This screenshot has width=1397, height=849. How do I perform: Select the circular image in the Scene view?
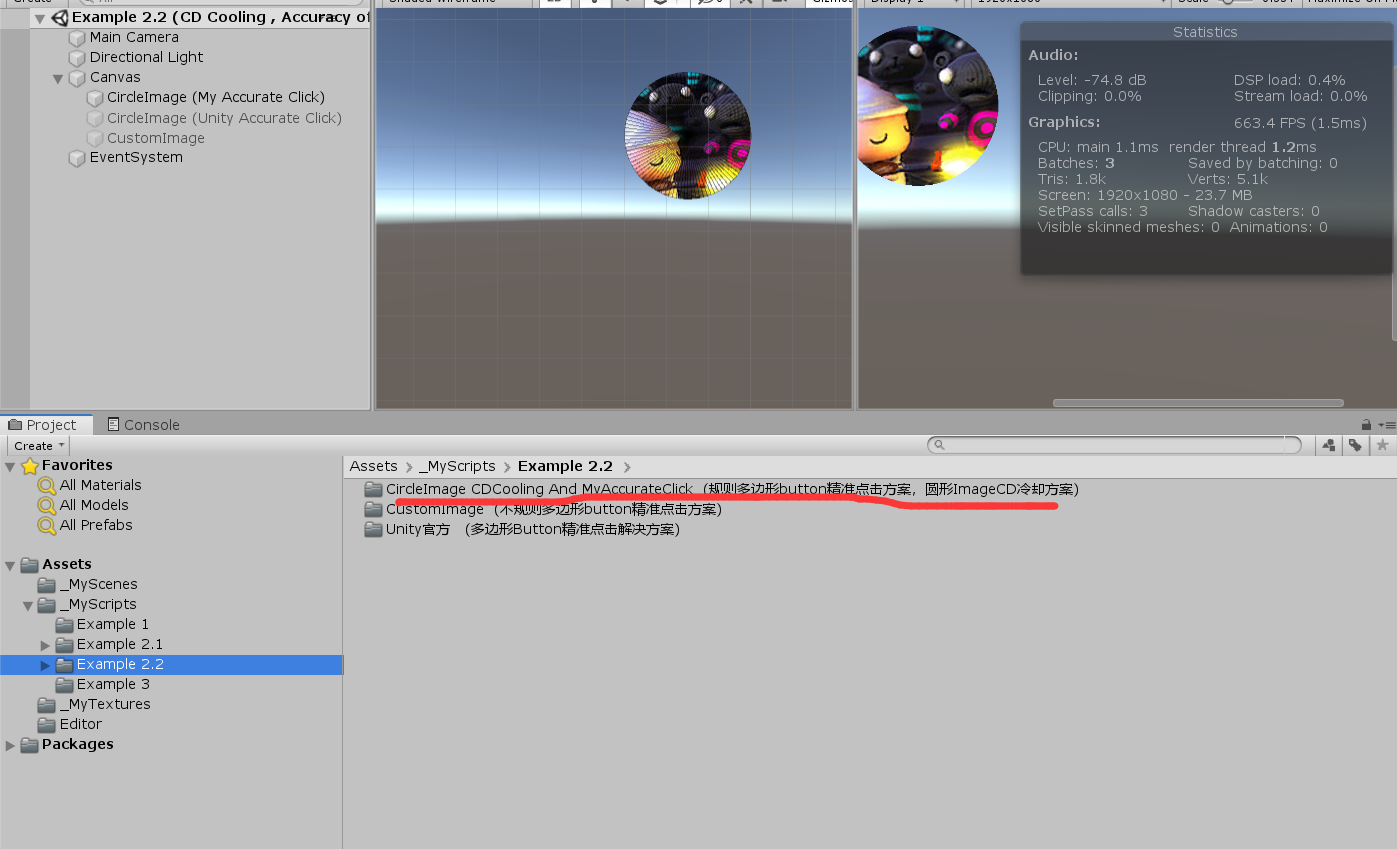pyautogui.click(x=688, y=135)
